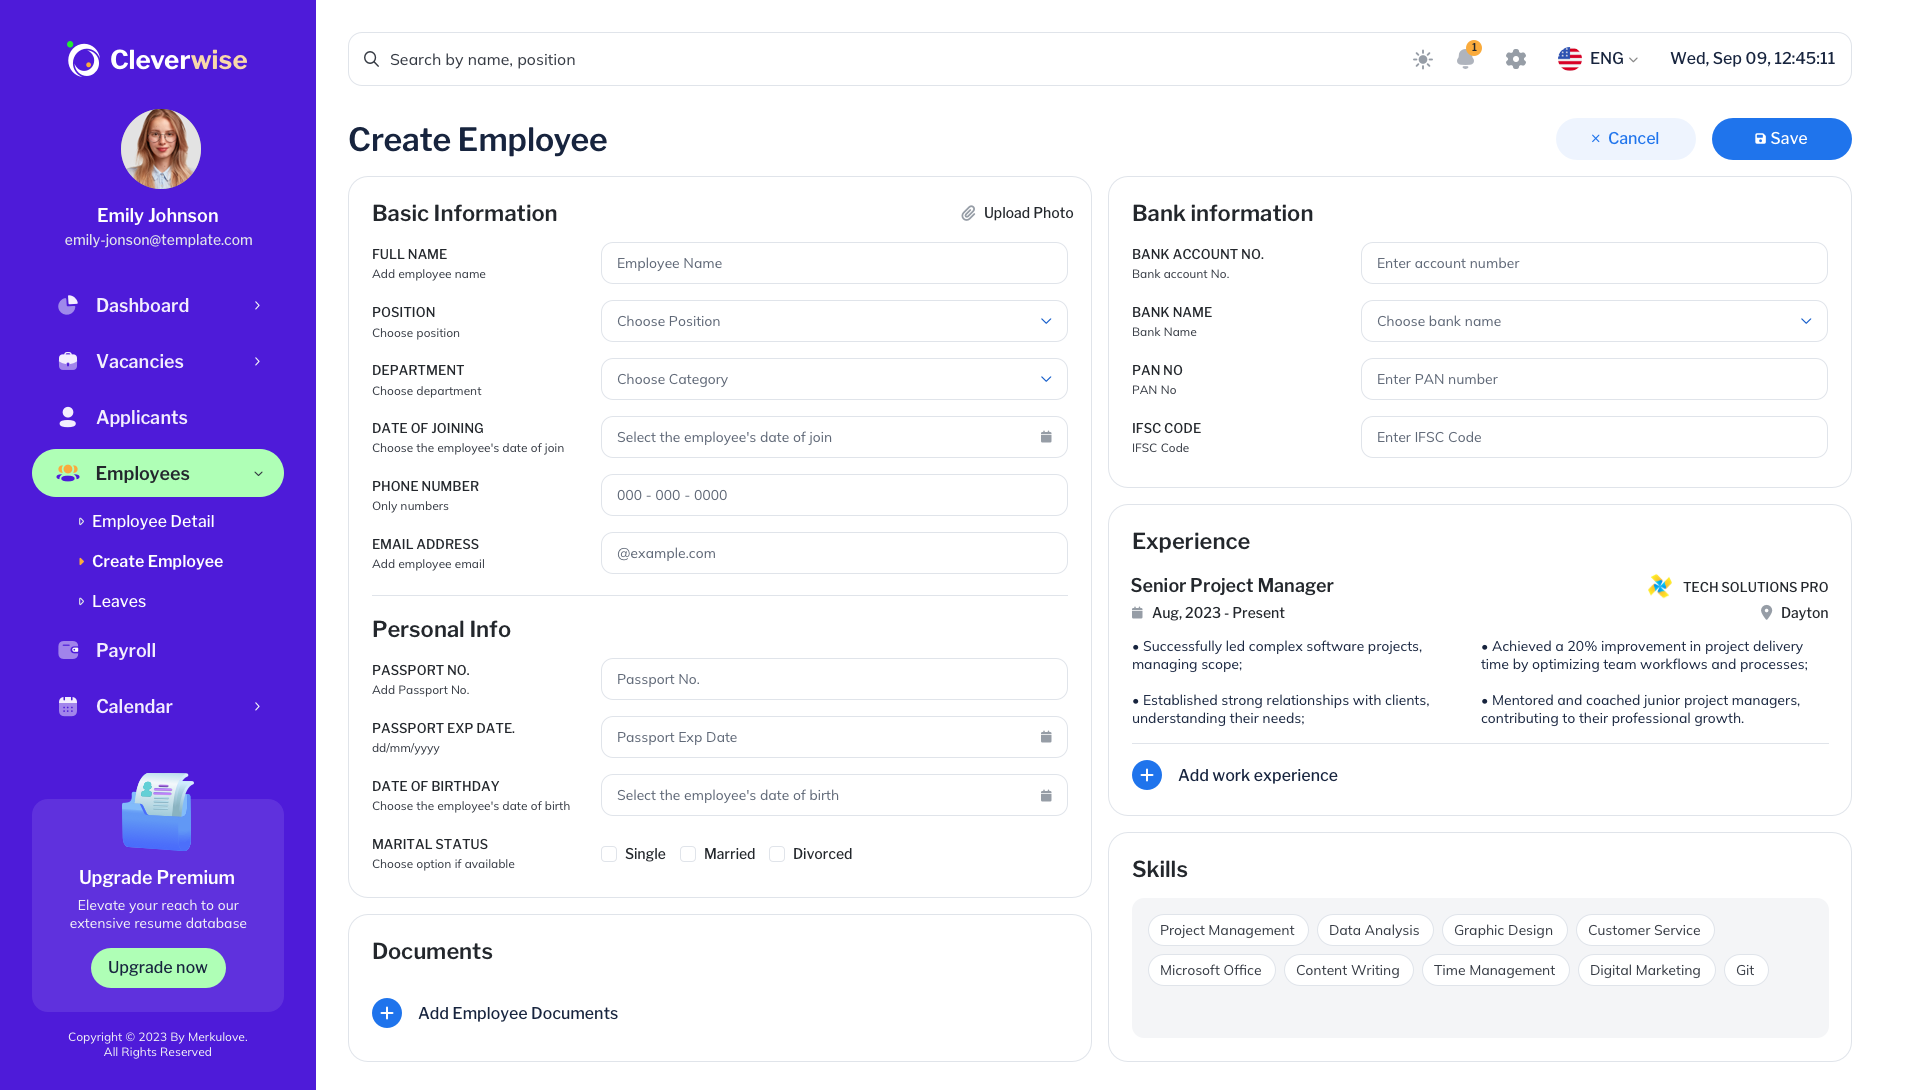The image size is (1920, 1090).
Task: Click the Upload Photo paperclip icon
Action: click(x=967, y=213)
